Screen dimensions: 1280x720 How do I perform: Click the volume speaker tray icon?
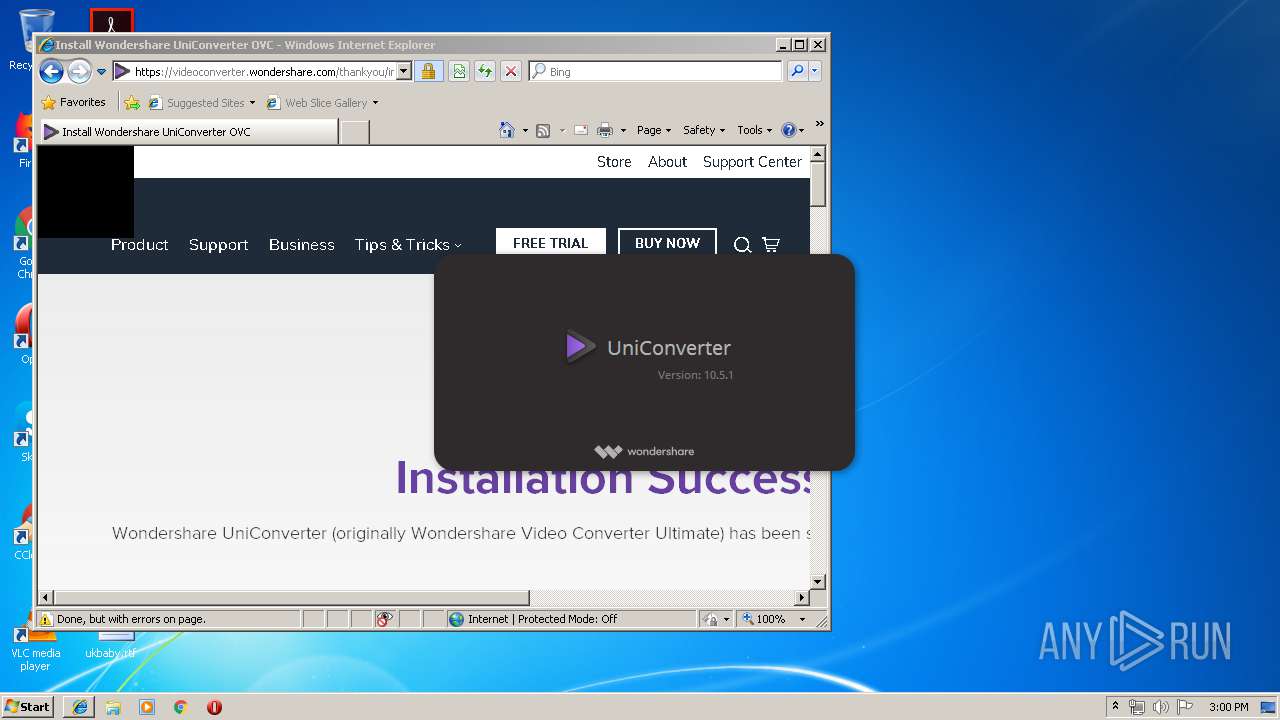(1160, 707)
